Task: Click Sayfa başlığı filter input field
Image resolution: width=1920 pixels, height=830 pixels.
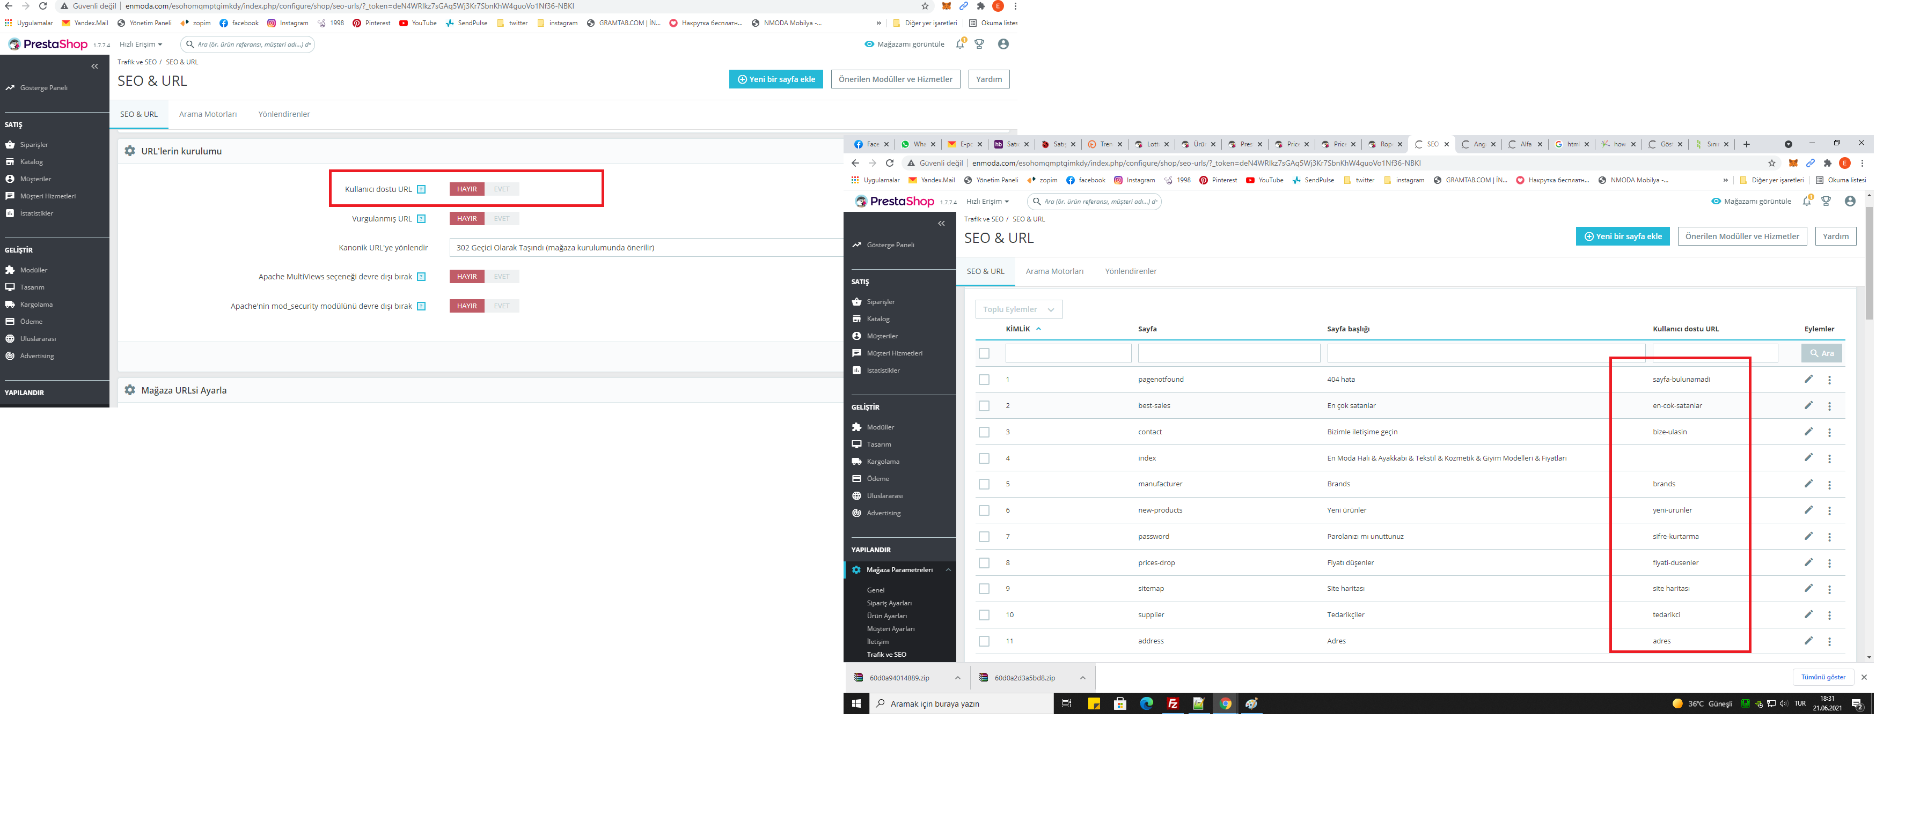Action: coord(1485,353)
